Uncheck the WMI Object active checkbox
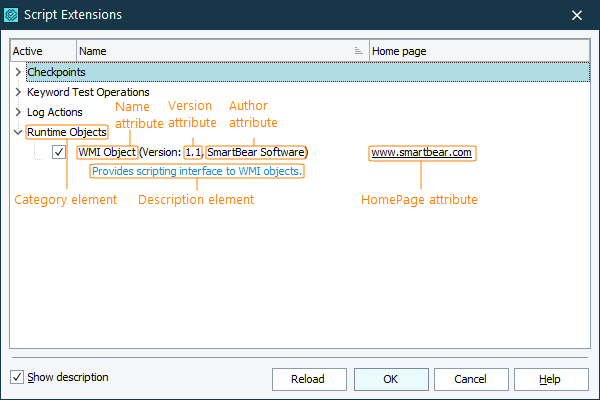This screenshot has width=600, height=400. (x=59, y=152)
